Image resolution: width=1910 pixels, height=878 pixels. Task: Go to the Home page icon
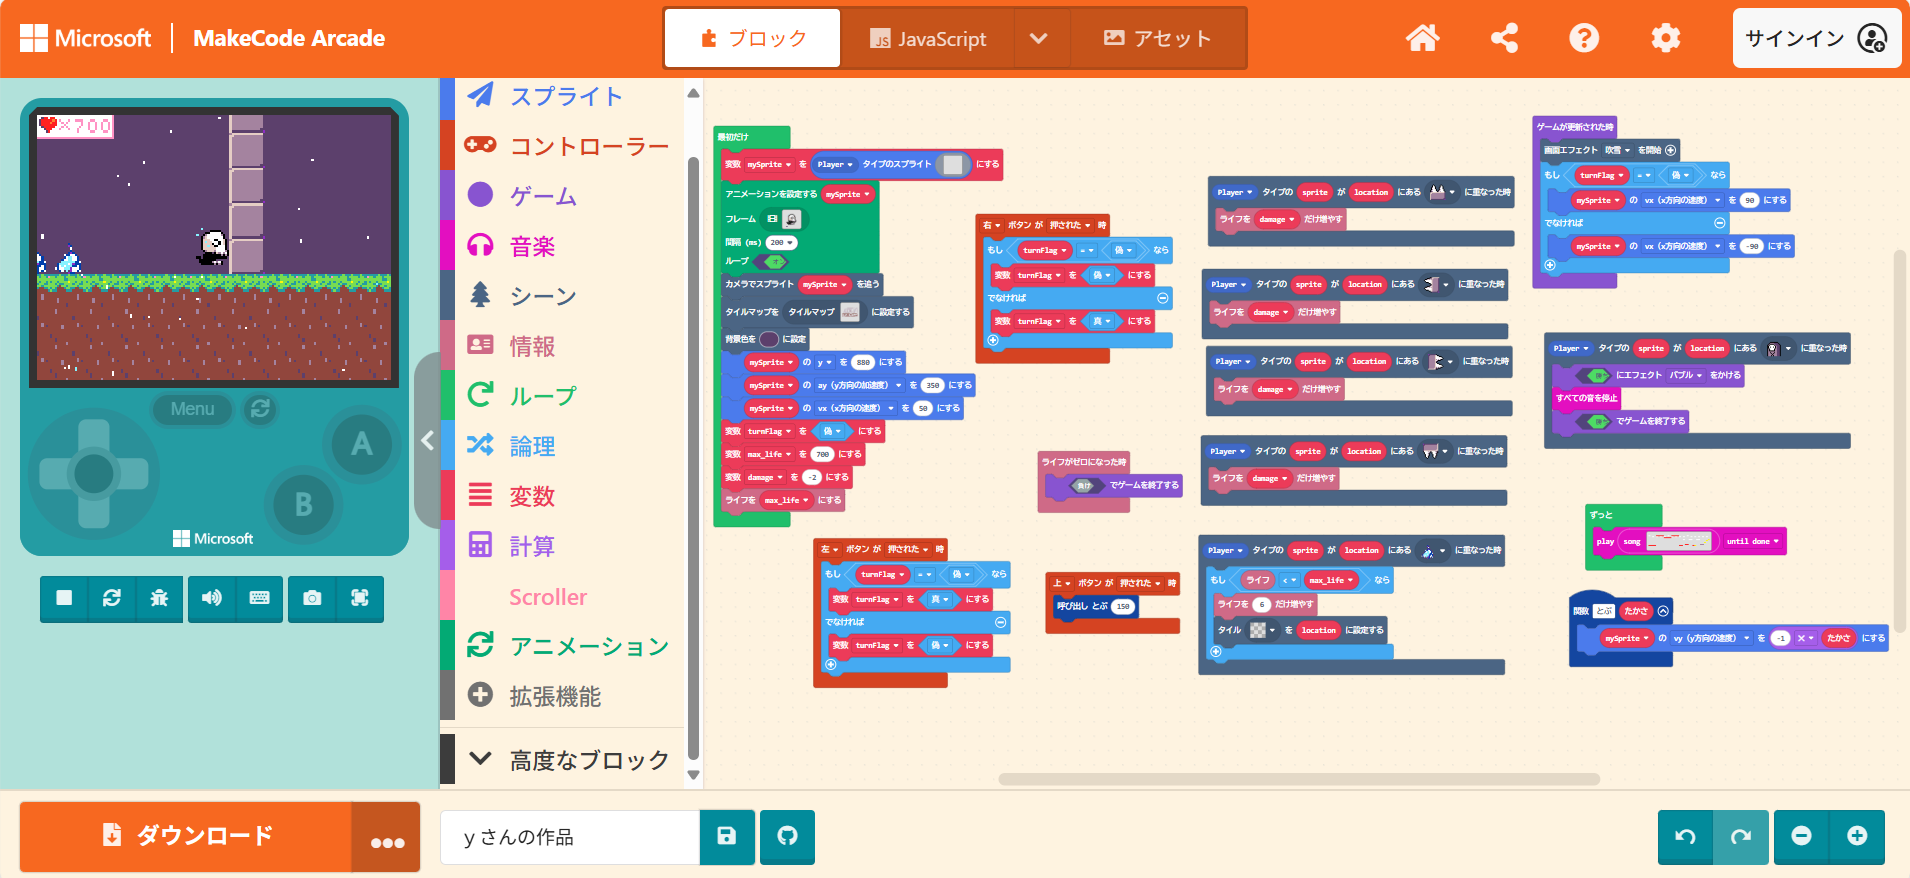(x=1422, y=38)
